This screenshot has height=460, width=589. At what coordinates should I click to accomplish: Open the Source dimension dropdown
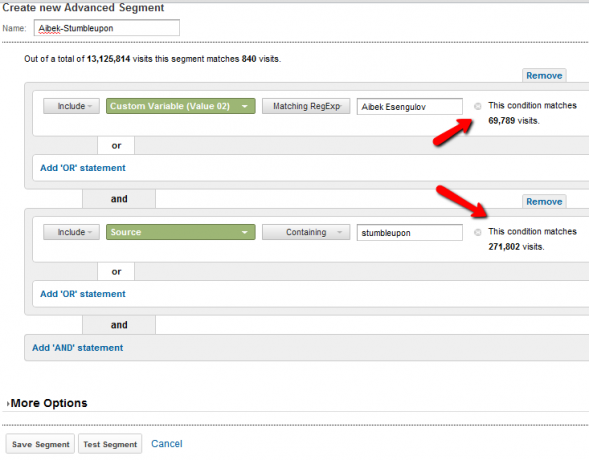coord(181,232)
